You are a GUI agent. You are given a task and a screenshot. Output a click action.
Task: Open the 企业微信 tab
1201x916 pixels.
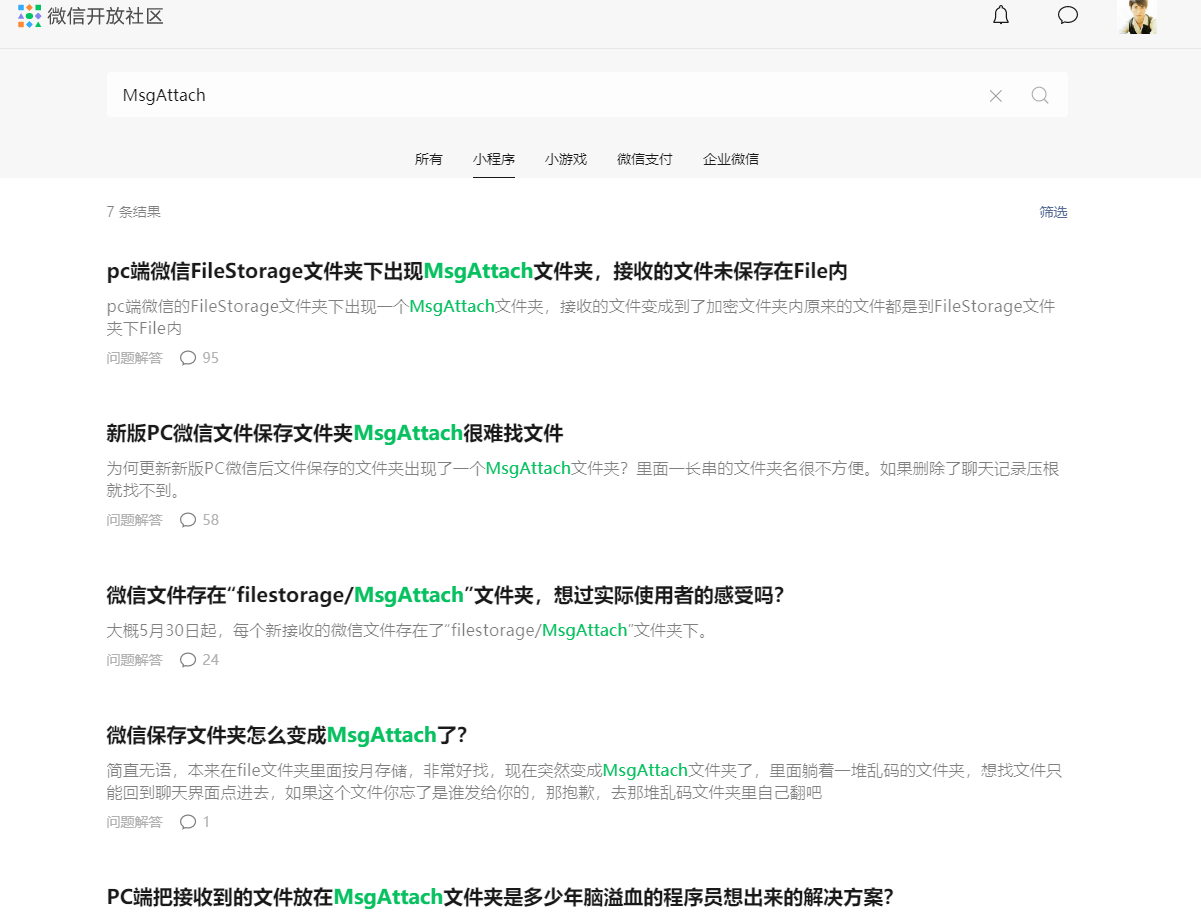click(x=731, y=159)
